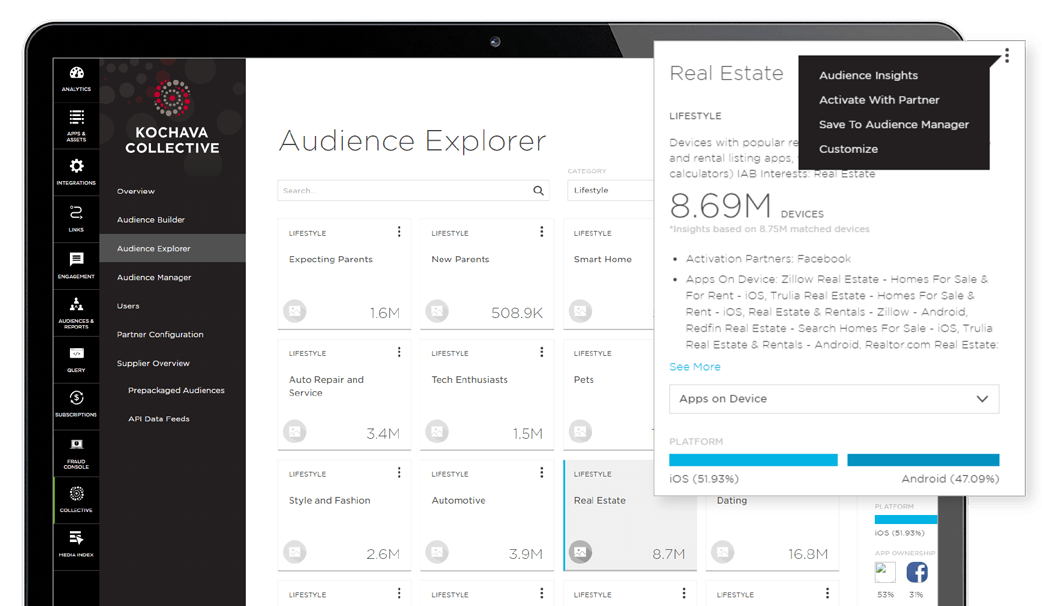Select the Pets audience card
Viewport: 1042px width, 606px height.
click(609, 395)
